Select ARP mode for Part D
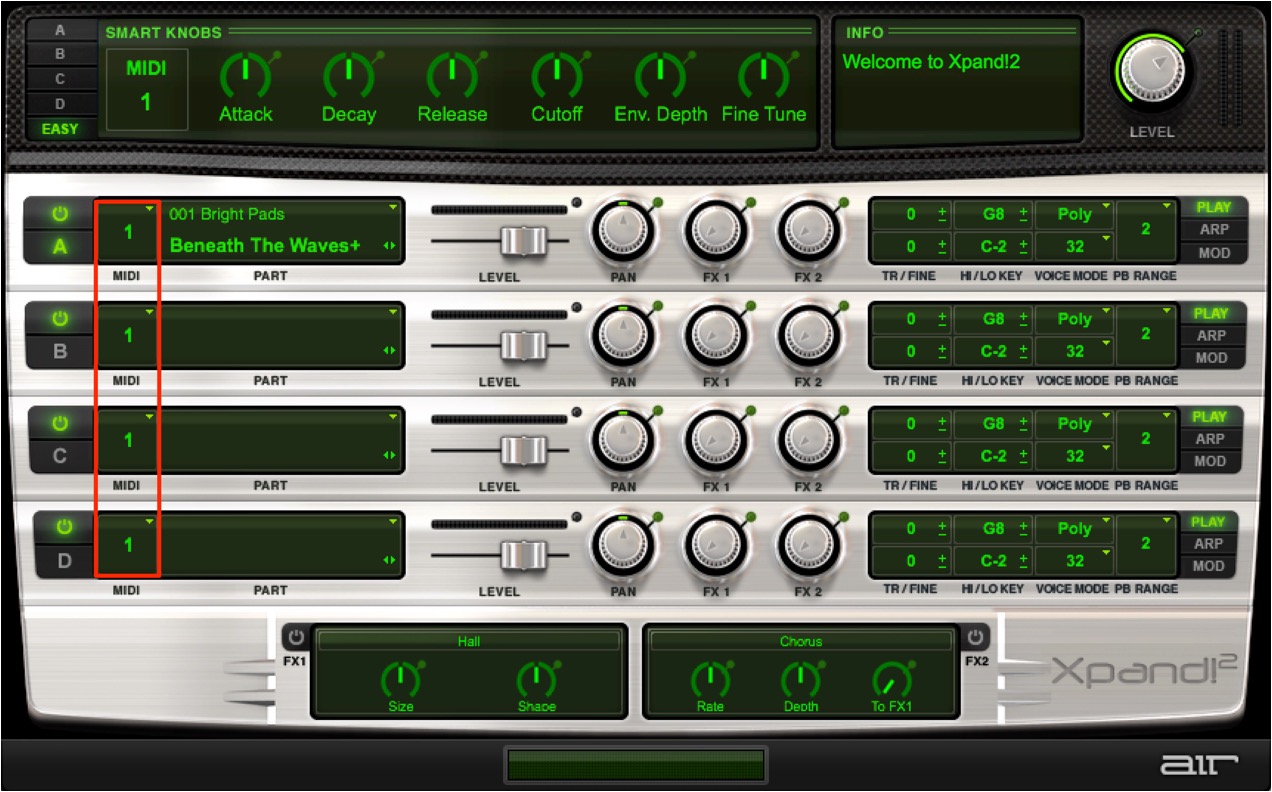Image resolution: width=1272 pixels, height=792 pixels. (x=1209, y=544)
